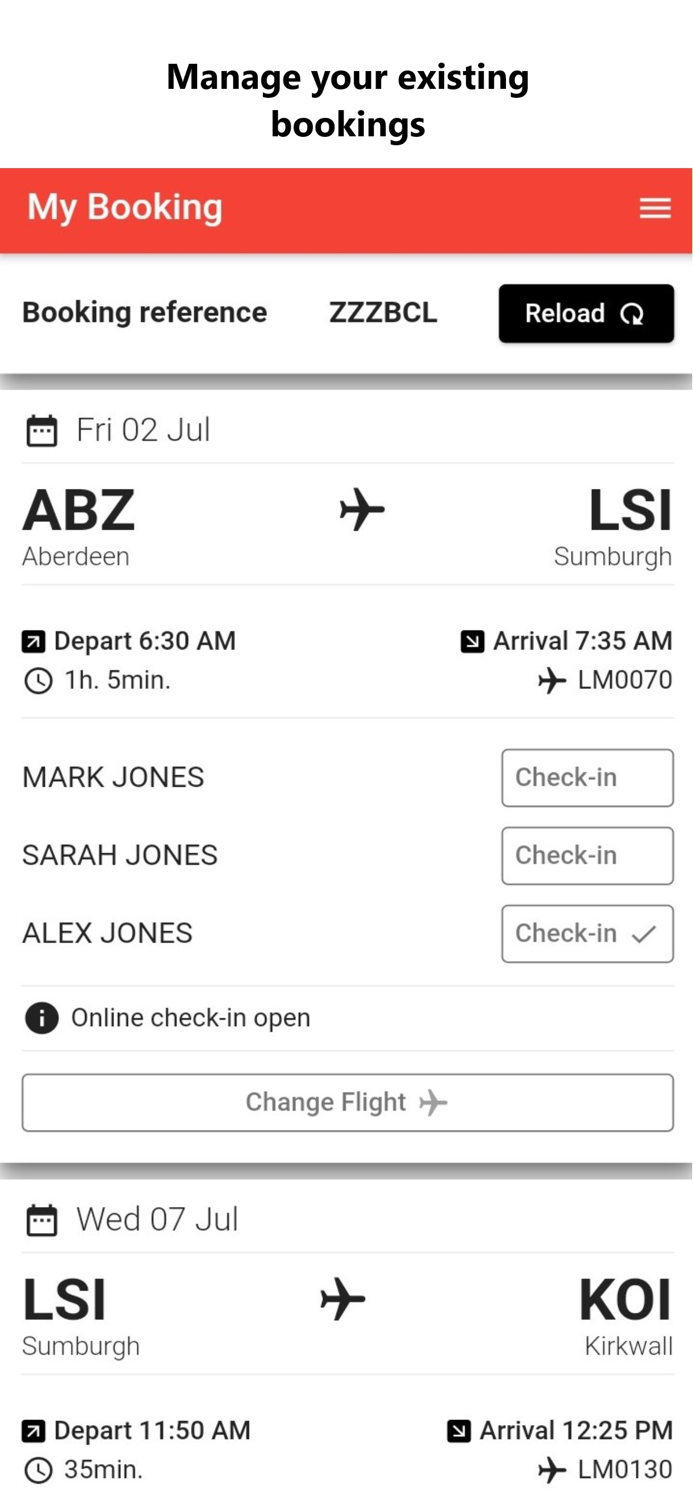Click the calendar icon beside Fri 02 Jul
The height and width of the screenshot is (1500, 693).
coord(41,430)
